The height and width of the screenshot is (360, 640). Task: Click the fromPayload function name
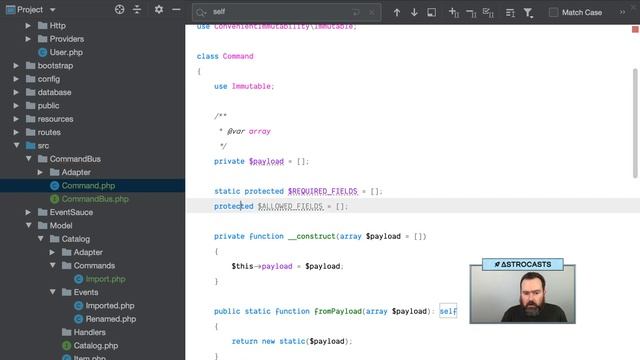(x=338, y=311)
